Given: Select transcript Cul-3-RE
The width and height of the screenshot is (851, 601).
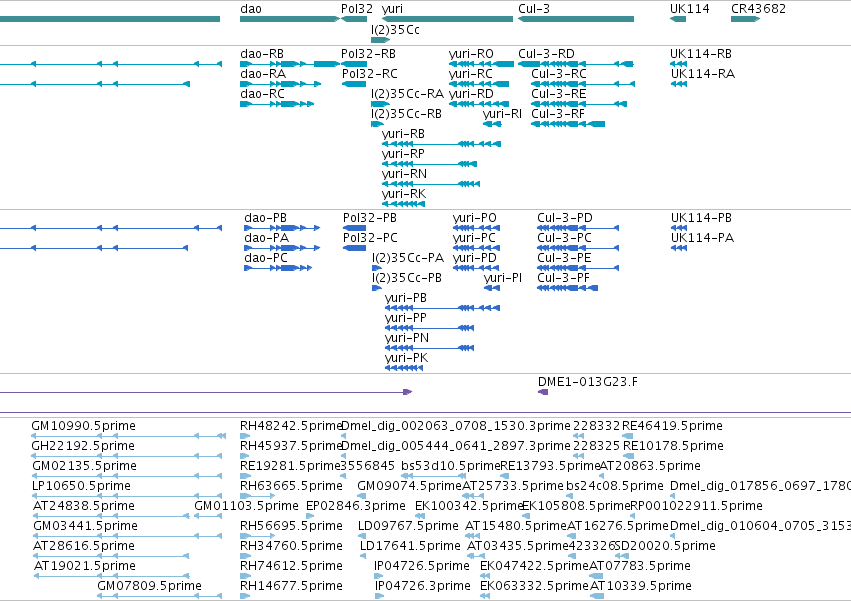Looking at the screenshot, I should point(579,104).
